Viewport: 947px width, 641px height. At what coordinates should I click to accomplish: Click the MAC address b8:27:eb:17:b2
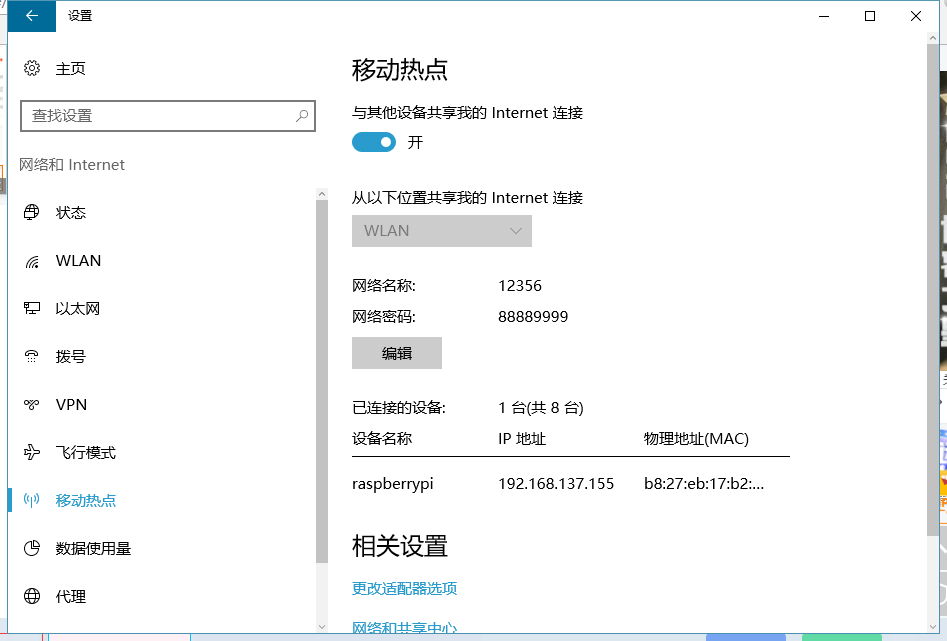point(704,483)
